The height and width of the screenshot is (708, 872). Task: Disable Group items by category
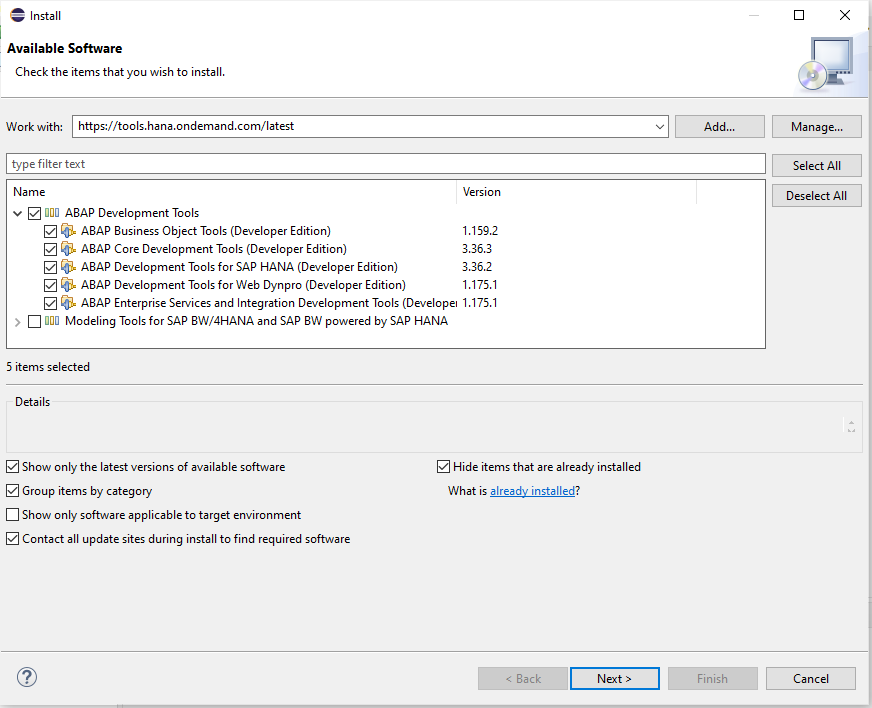(x=13, y=491)
